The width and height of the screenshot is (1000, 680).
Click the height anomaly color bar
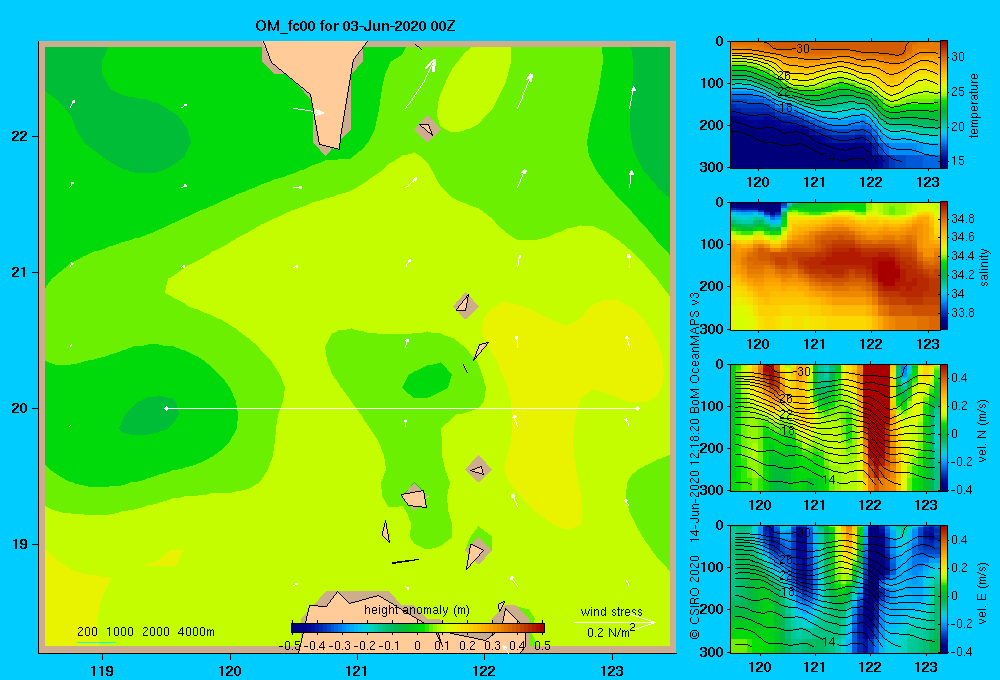click(x=418, y=628)
